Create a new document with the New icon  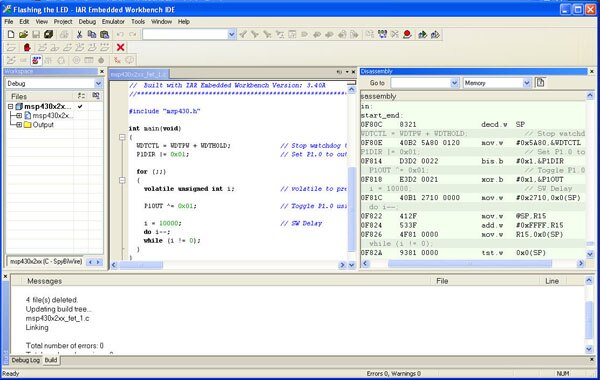point(11,34)
